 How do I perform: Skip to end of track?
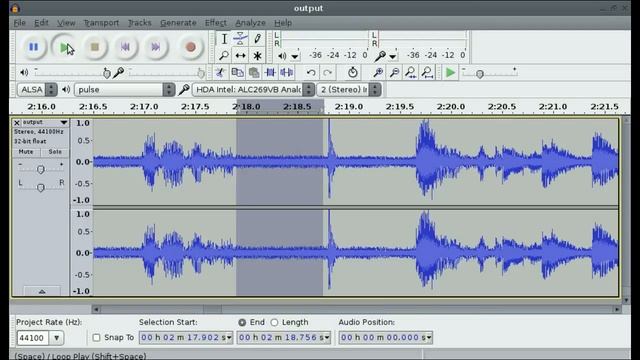point(156,47)
